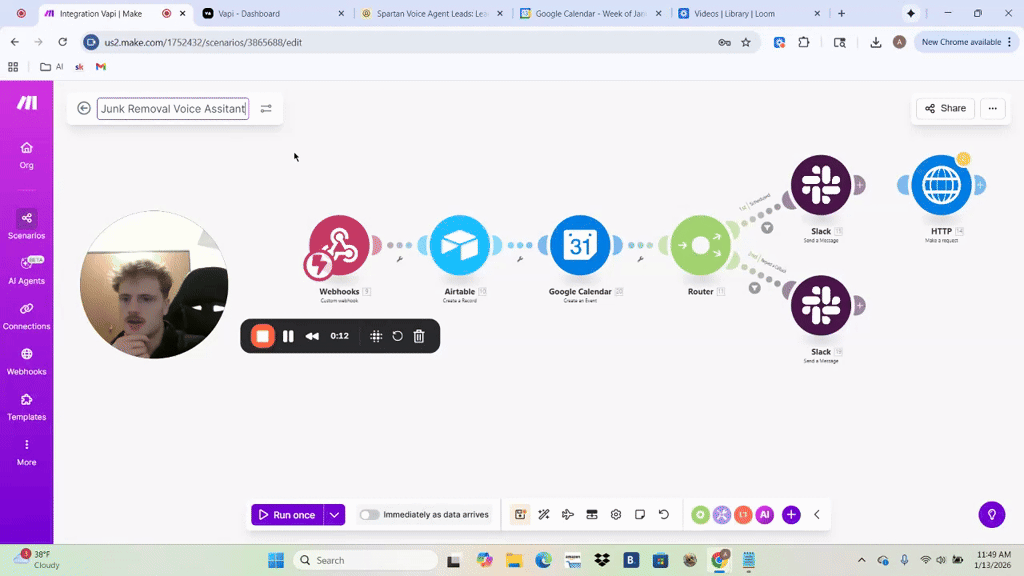The width and height of the screenshot is (1024, 576).
Task: Open the AI assistant circle in toolbar
Action: tap(765, 515)
